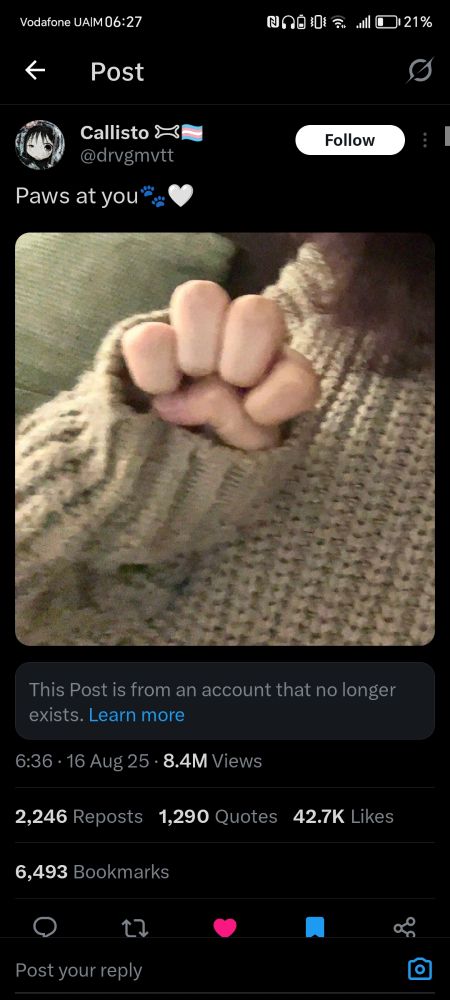Image resolution: width=450 pixels, height=1000 pixels.
Task: Tap the @drvgmvtt username handle
Action: coord(127,156)
